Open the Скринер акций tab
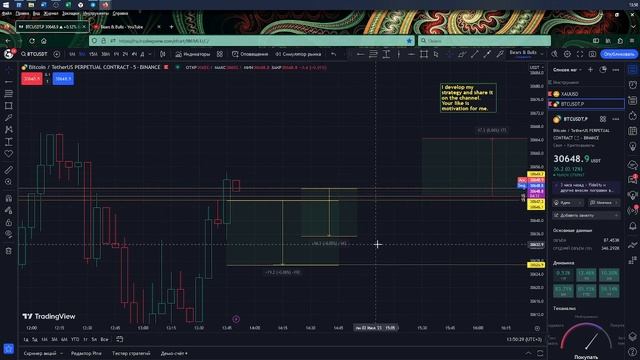The image size is (640, 360). (x=40, y=353)
